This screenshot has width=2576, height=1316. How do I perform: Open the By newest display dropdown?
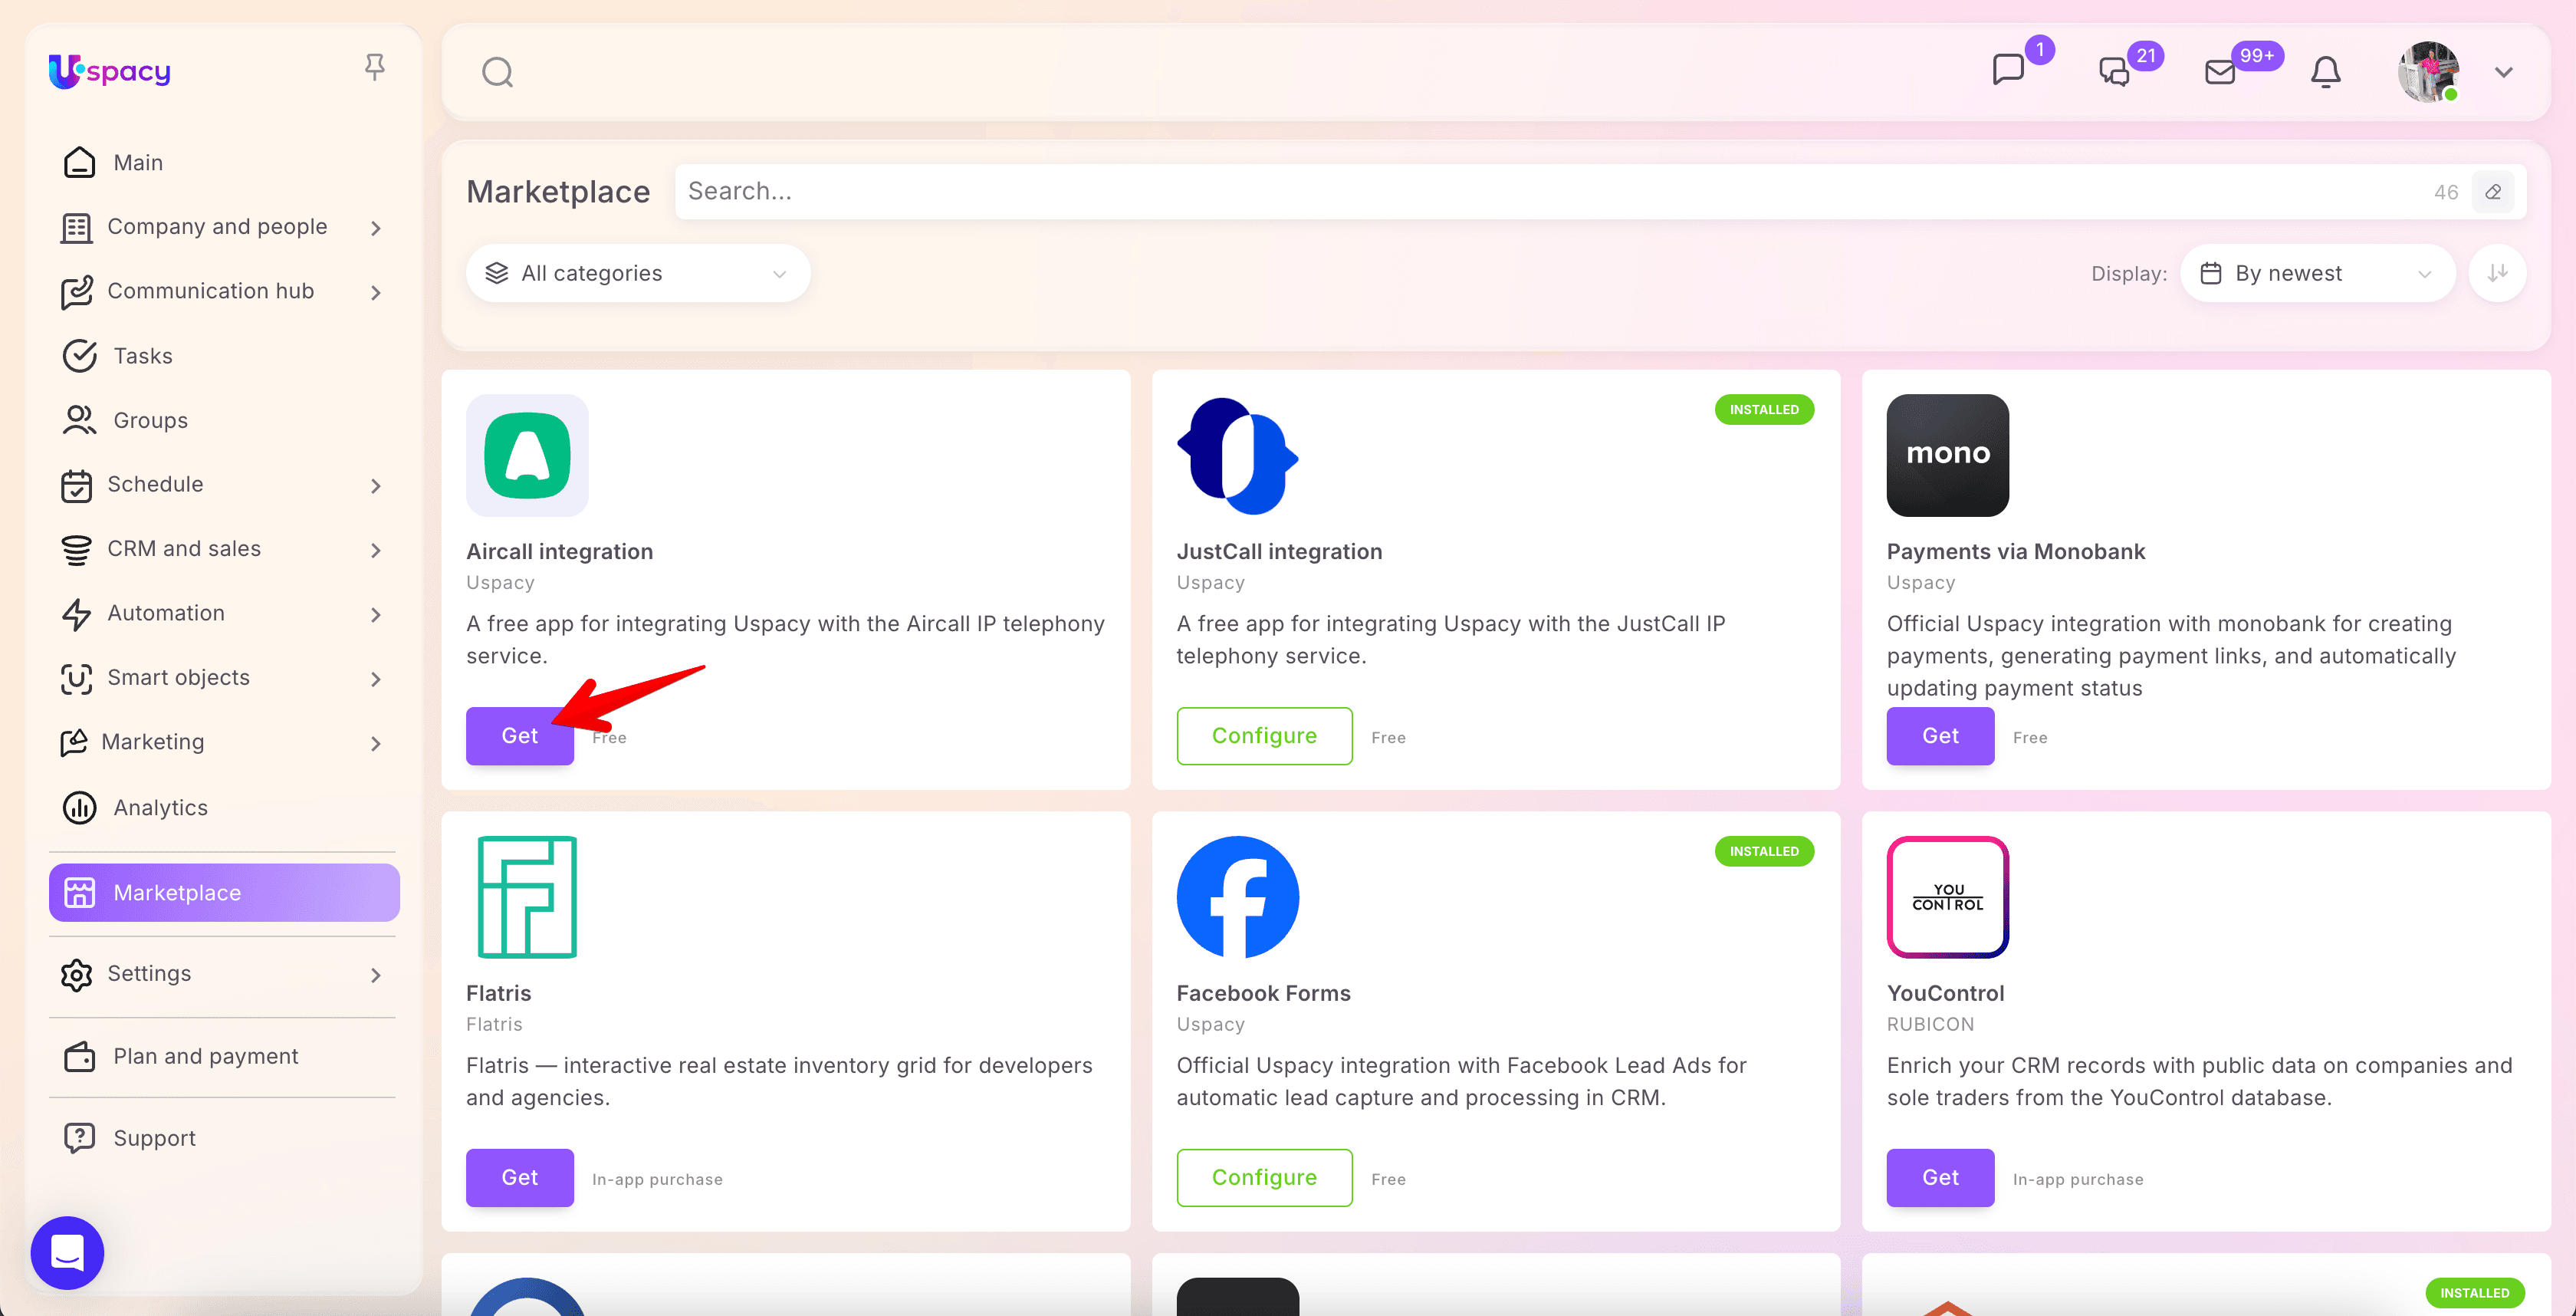pyautogui.click(x=2318, y=273)
